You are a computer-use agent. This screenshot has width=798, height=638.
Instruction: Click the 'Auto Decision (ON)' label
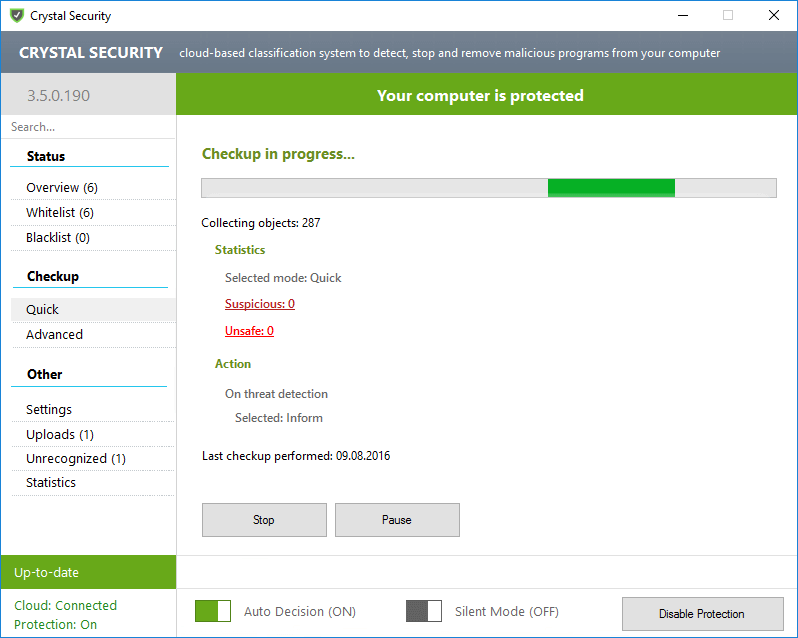(300, 611)
